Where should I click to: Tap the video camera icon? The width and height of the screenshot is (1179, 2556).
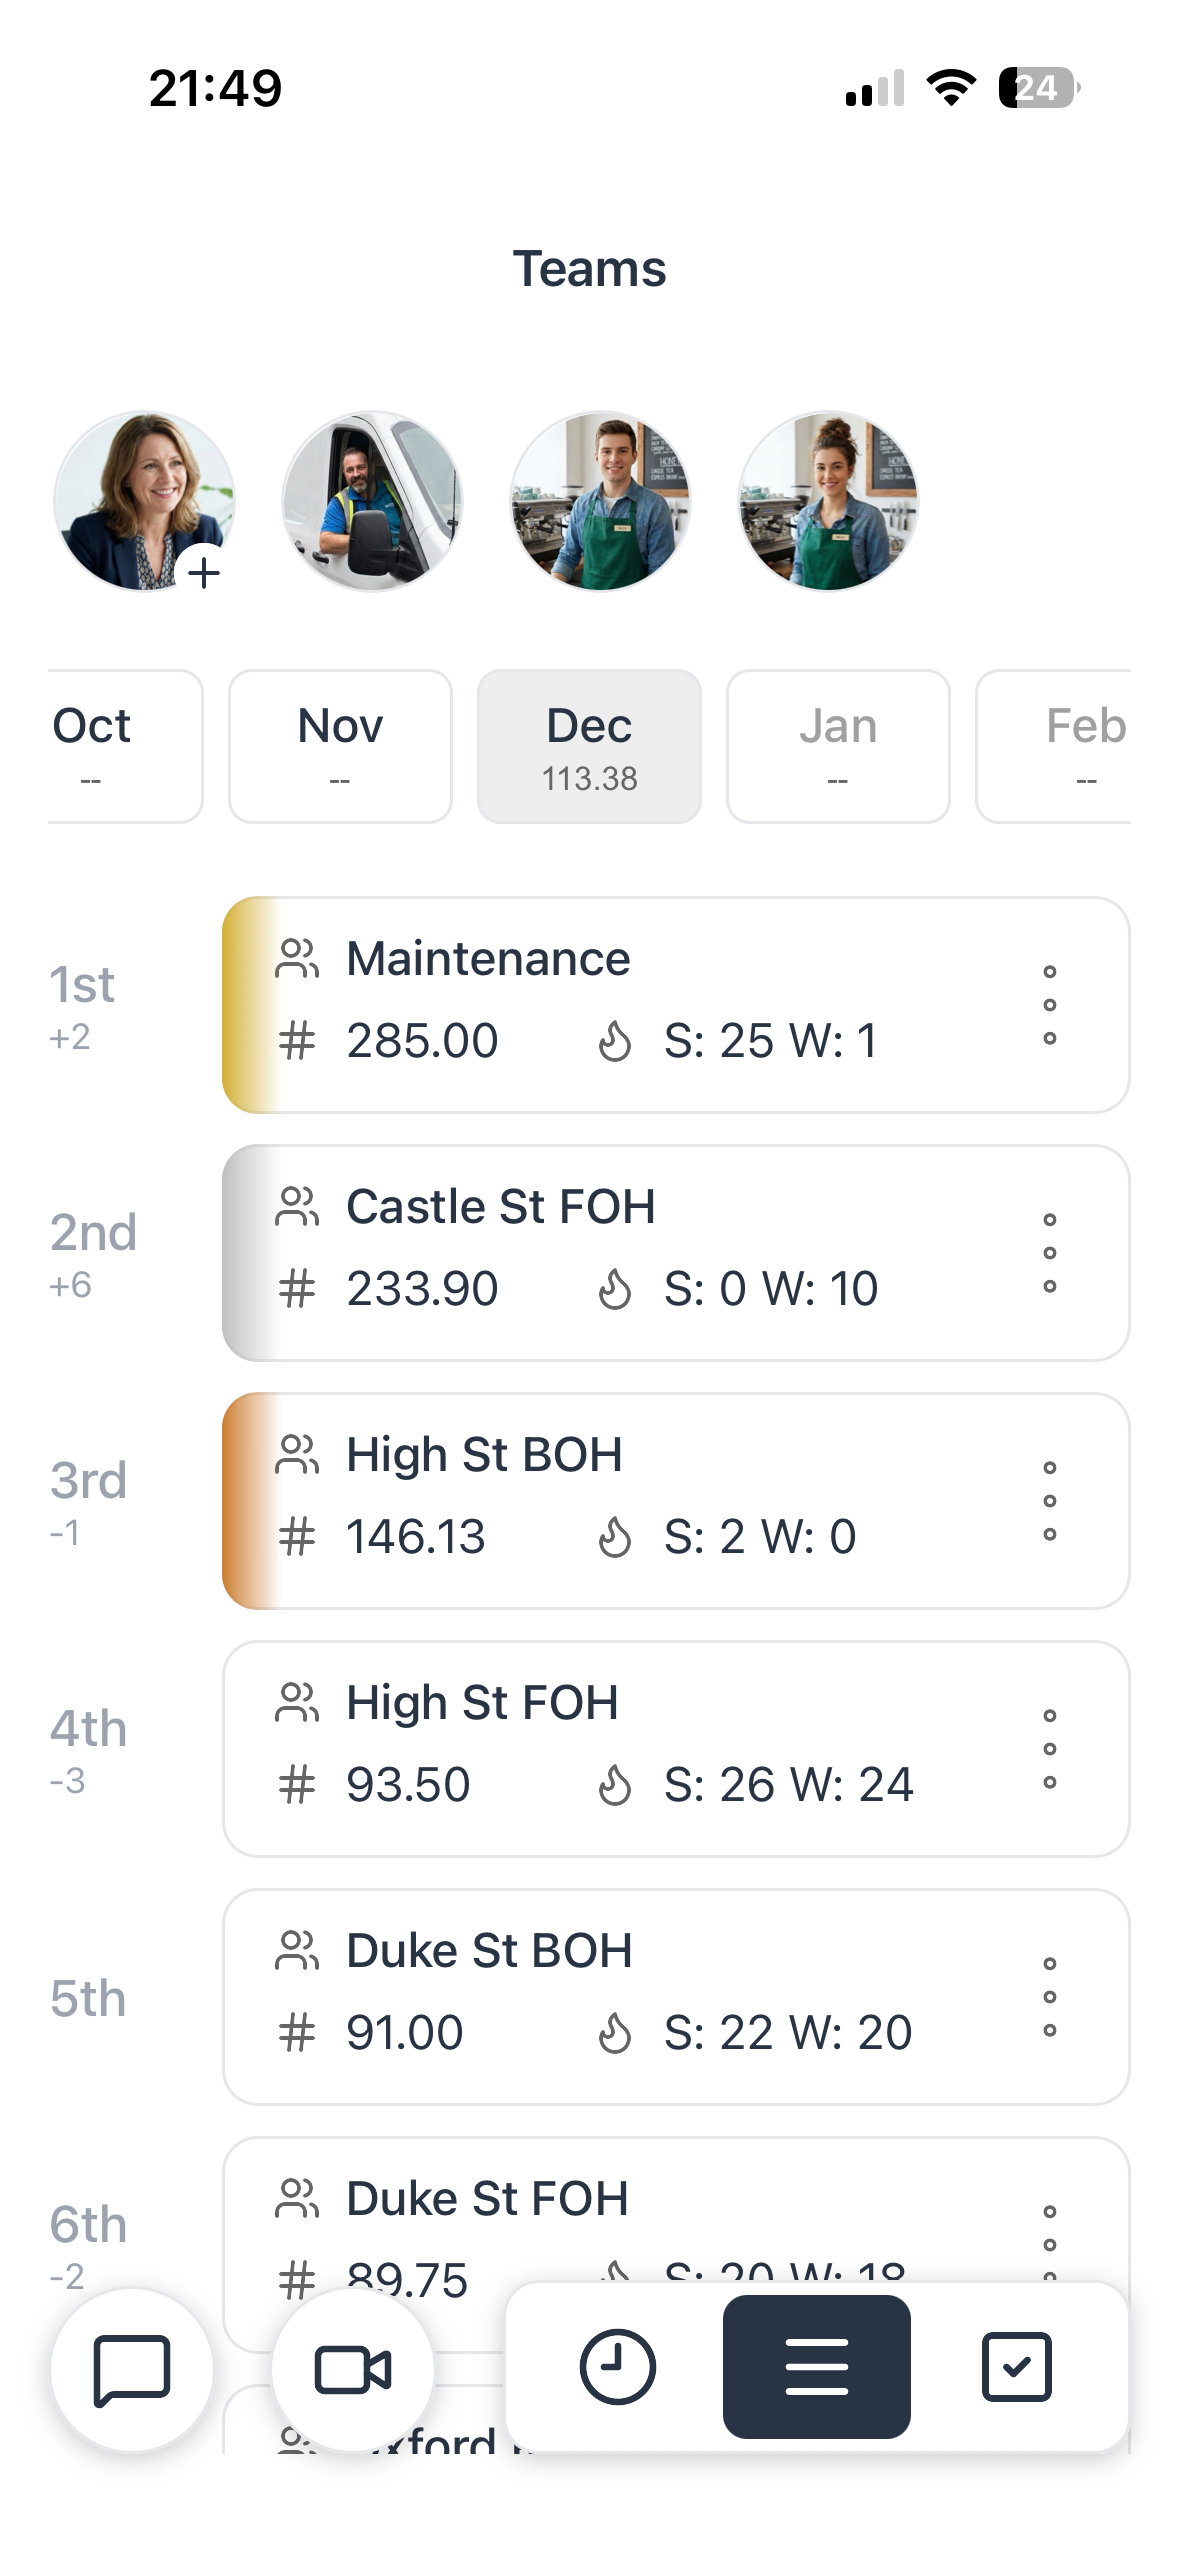[352, 2370]
